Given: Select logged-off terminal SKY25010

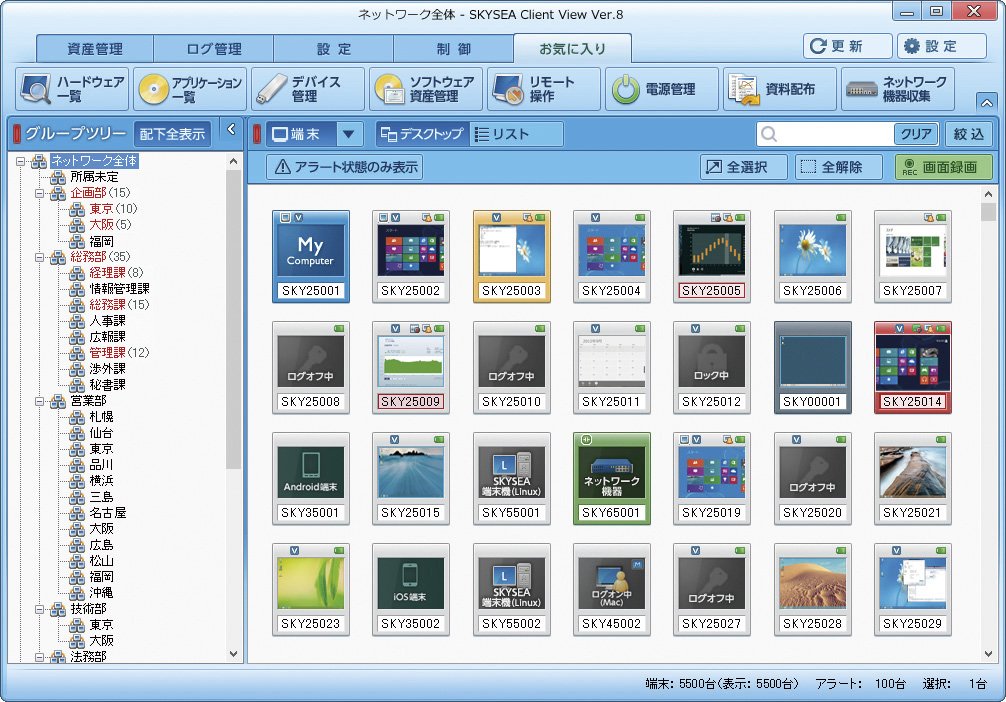Looking at the screenshot, I should coord(511,368).
